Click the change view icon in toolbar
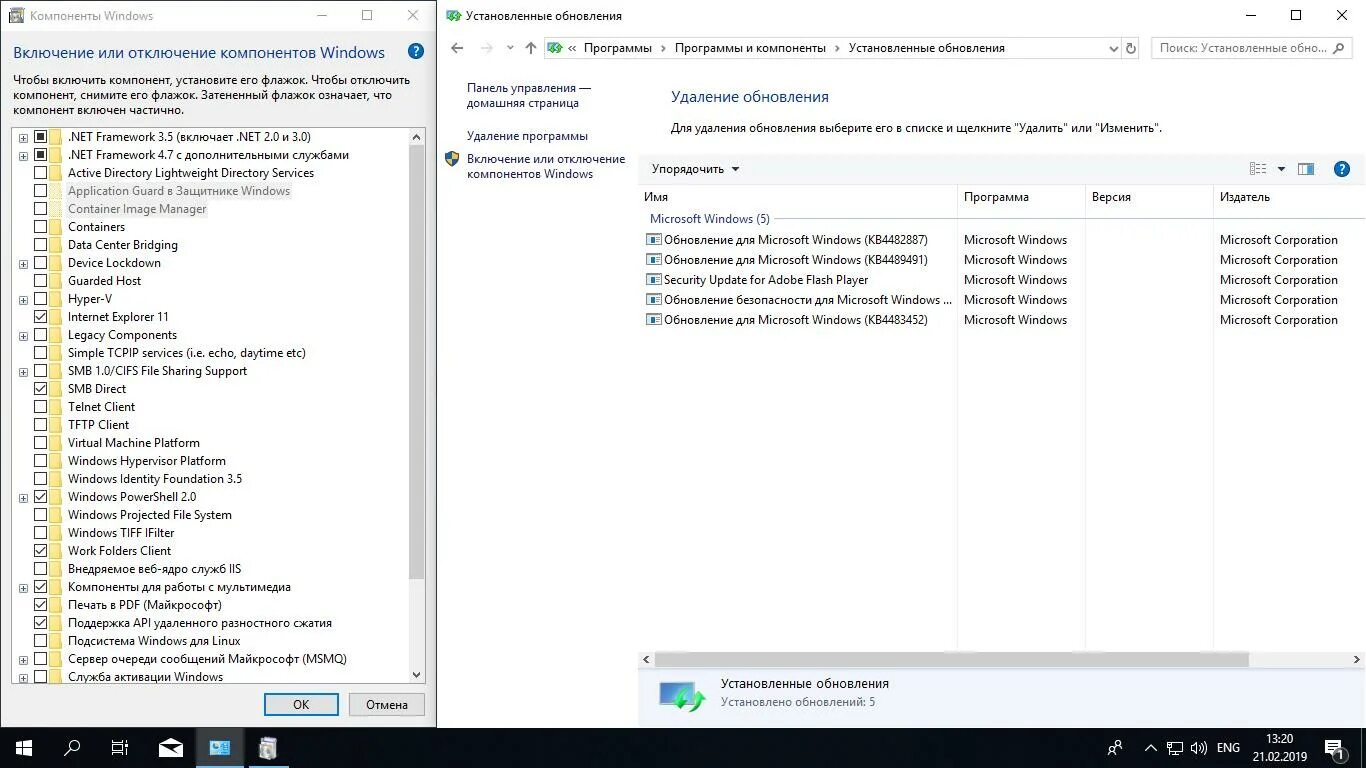 point(1258,169)
